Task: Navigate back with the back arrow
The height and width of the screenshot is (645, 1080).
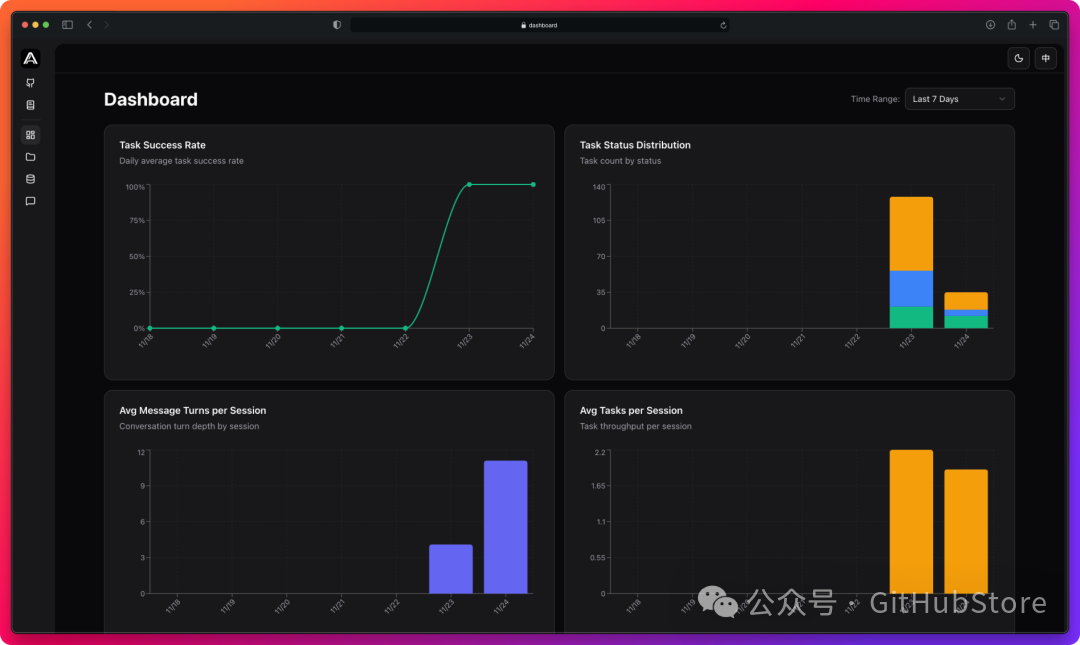Action: [x=89, y=25]
